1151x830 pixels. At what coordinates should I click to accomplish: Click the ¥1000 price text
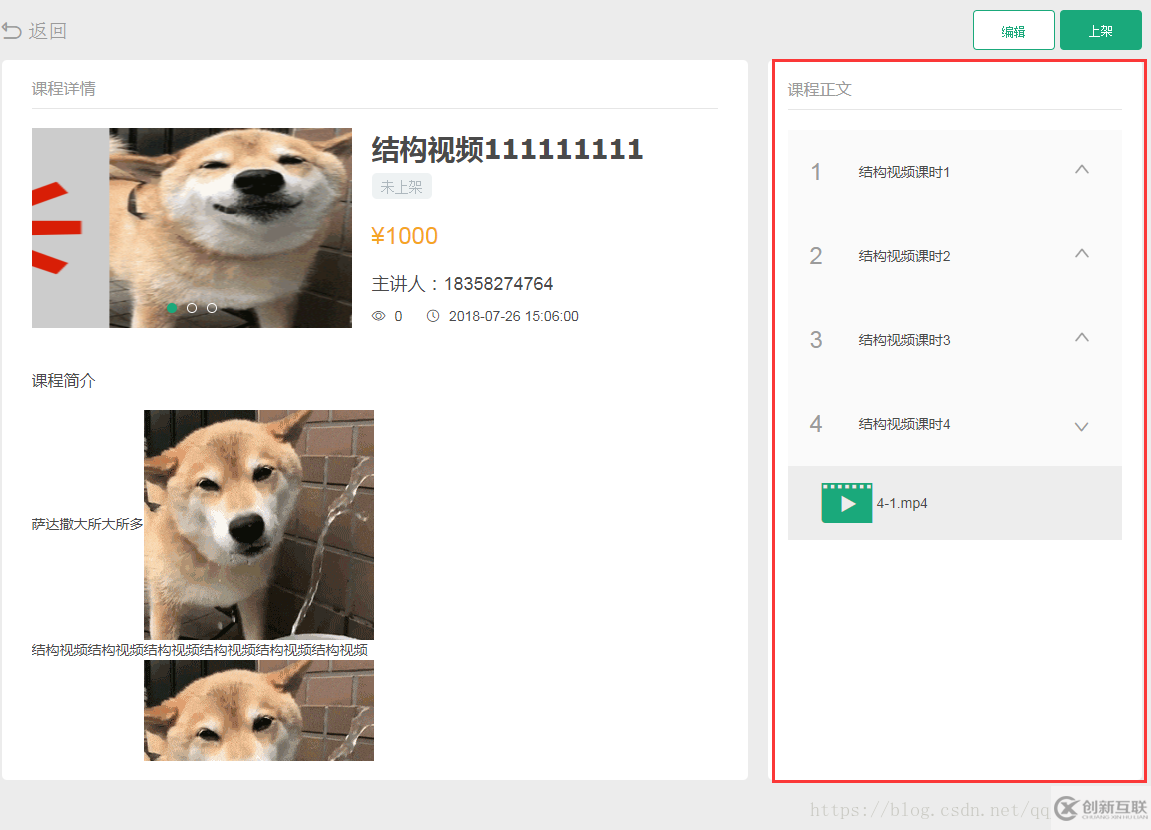click(x=404, y=236)
